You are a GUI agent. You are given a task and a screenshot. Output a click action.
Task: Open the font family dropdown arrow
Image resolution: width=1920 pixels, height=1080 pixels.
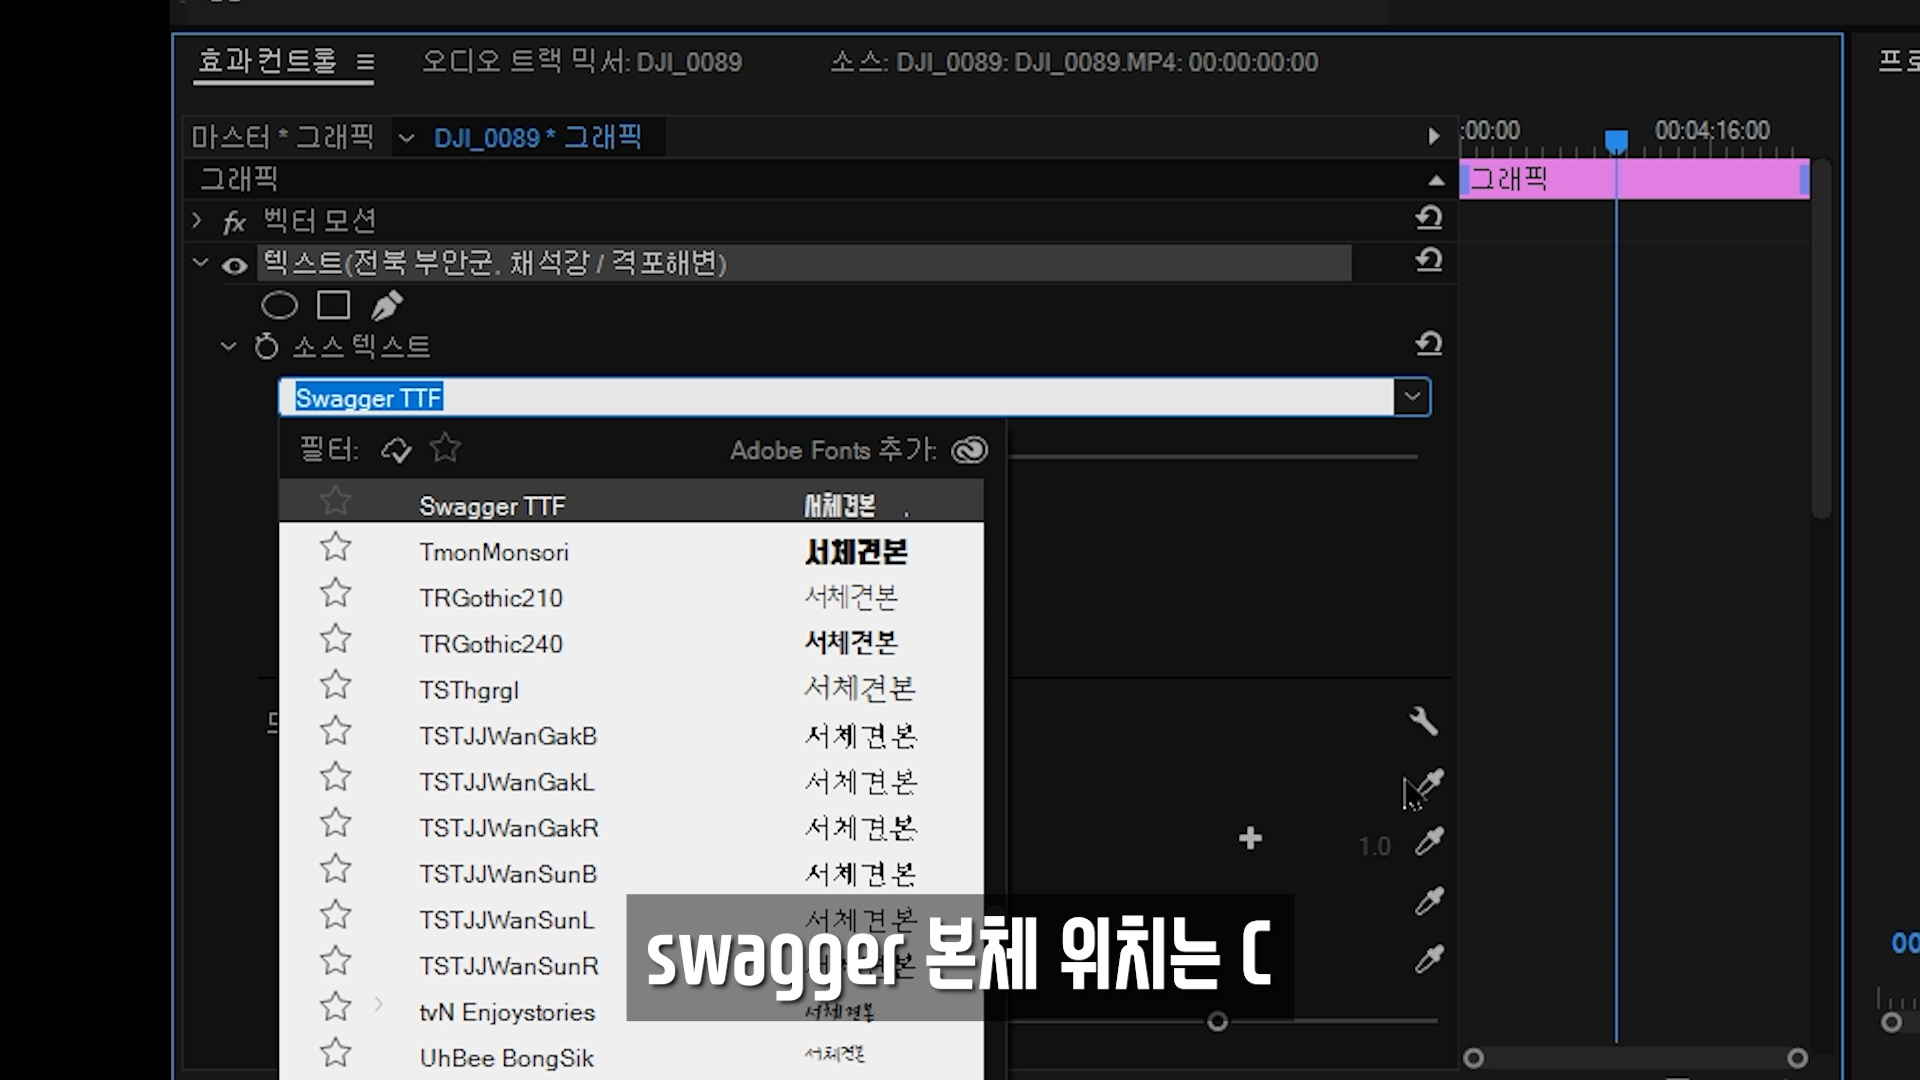pyautogui.click(x=1412, y=397)
